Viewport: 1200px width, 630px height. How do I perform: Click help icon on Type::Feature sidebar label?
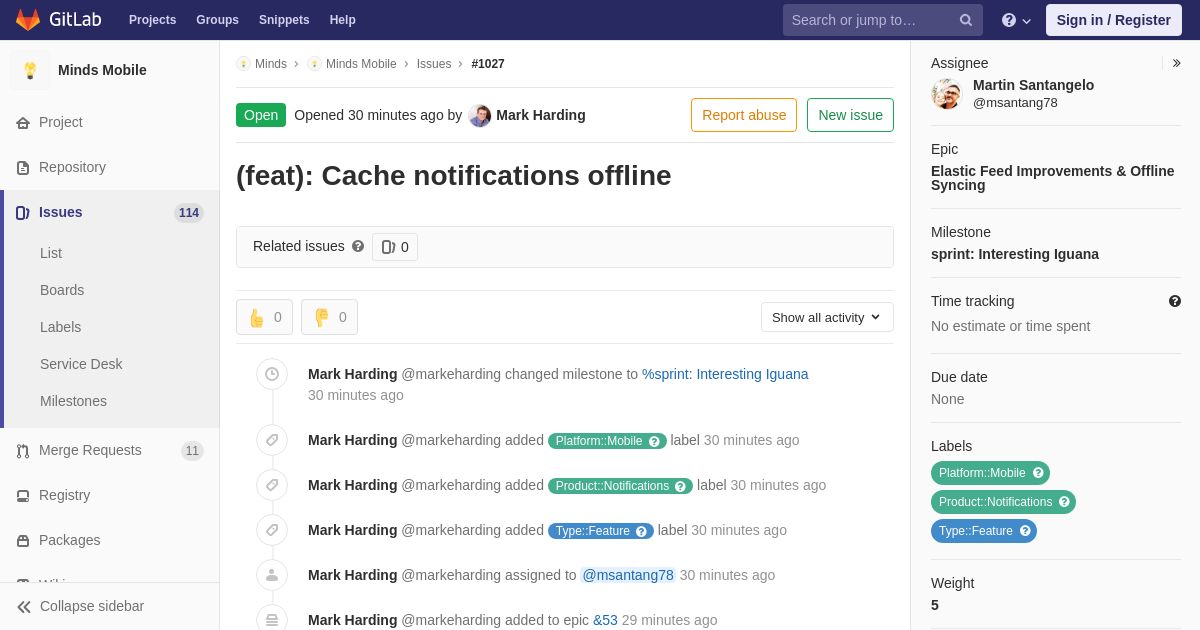pyautogui.click(x=1025, y=531)
